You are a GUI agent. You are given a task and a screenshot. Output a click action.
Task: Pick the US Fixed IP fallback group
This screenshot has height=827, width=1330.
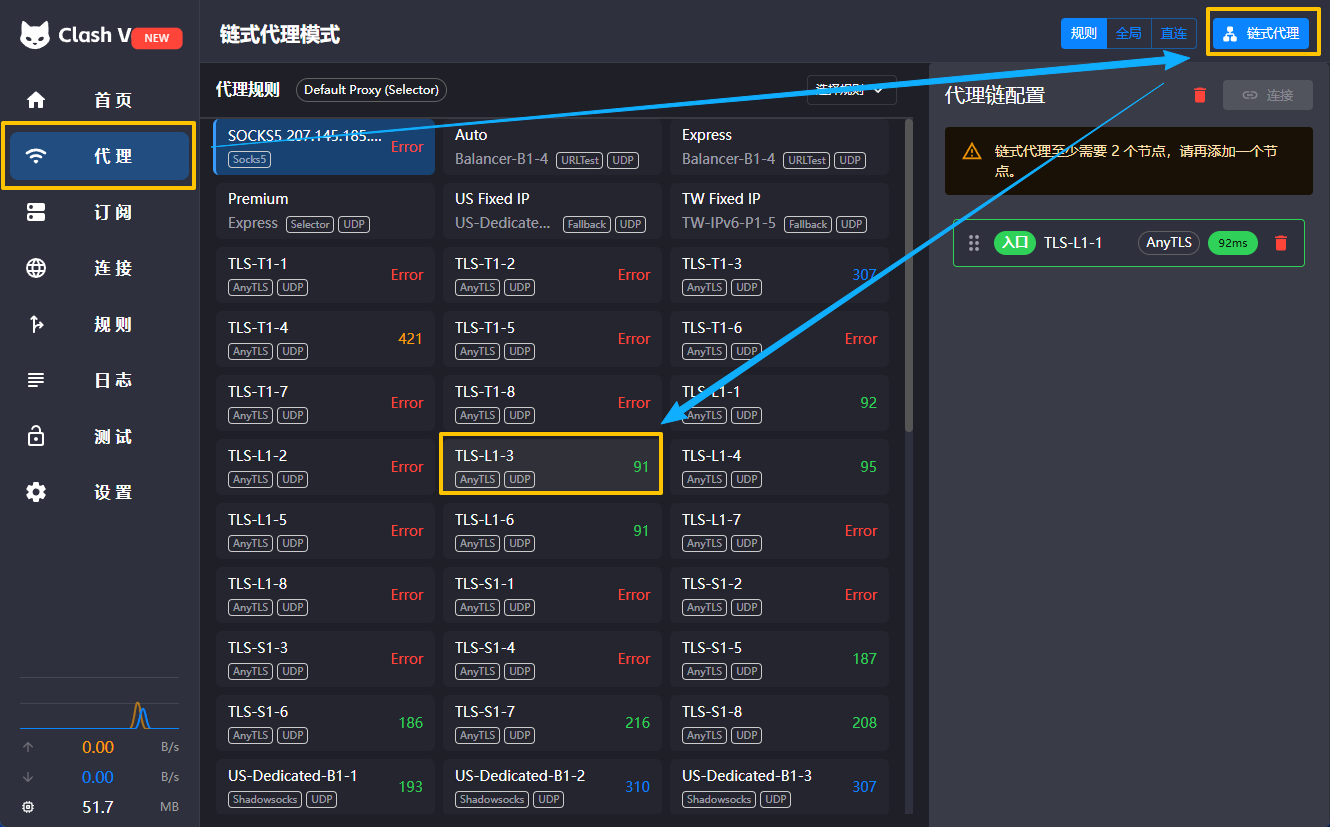[x=552, y=211]
